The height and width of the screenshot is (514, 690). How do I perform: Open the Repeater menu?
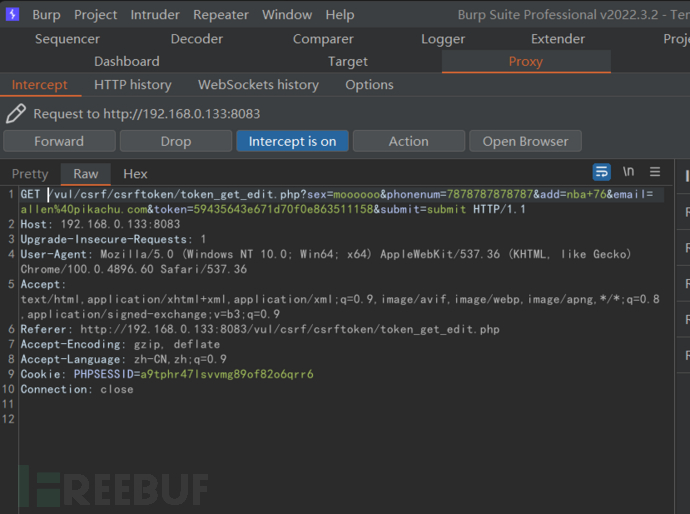coord(221,15)
